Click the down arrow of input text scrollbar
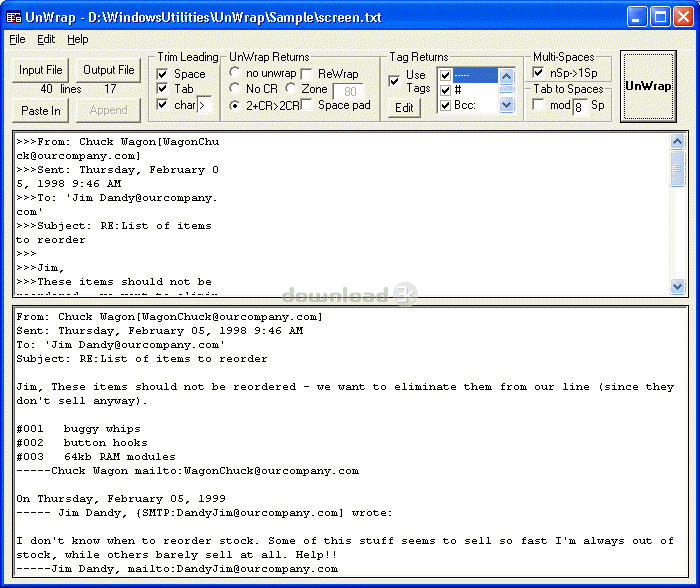The height and width of the screenshot is (588, 700). tap(678, 286)
